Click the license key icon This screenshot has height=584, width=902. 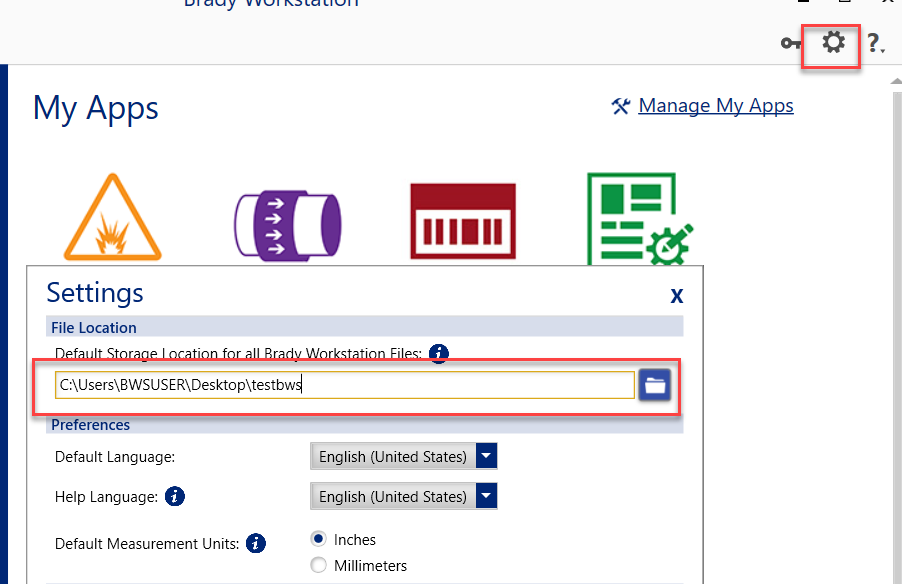[791, 43]
